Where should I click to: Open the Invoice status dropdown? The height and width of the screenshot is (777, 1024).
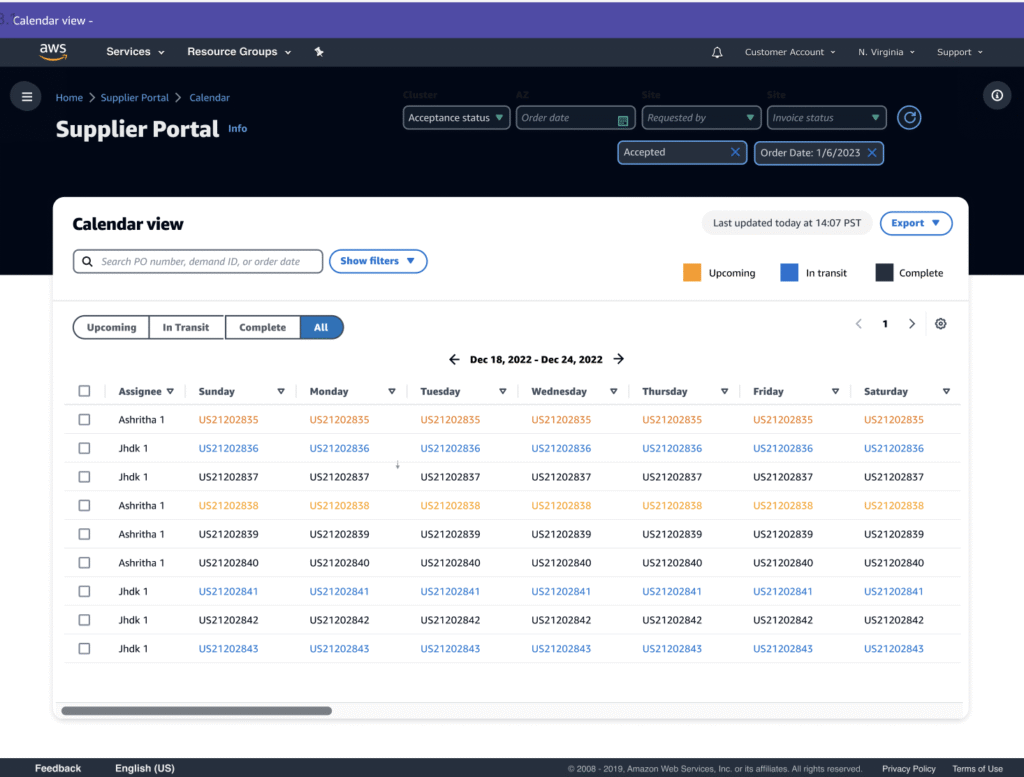click(x=827, y=118)
